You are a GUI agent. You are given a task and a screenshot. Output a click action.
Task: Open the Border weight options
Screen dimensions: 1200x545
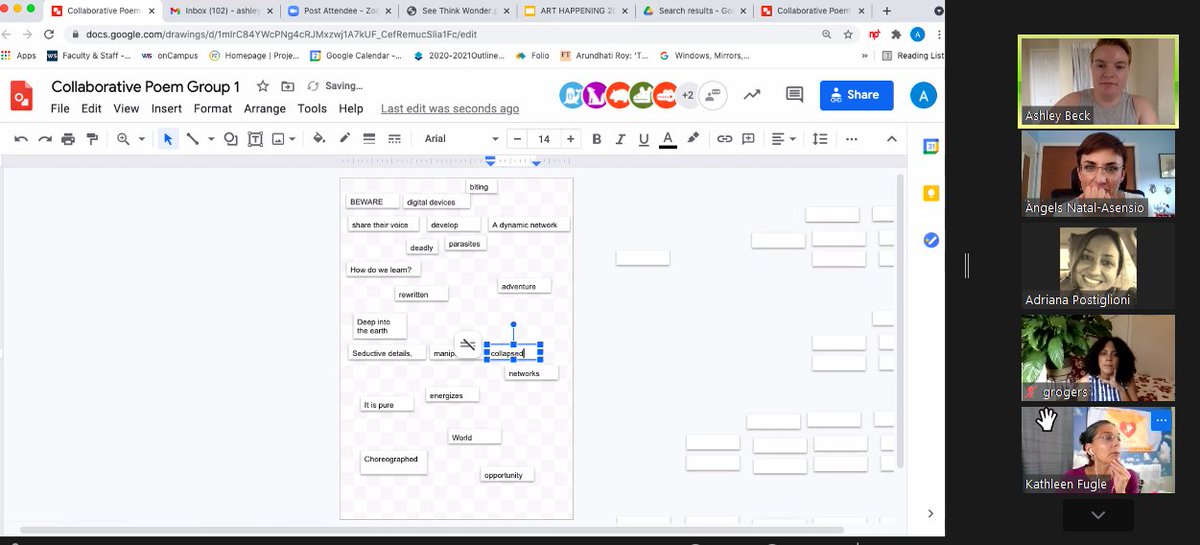pyautogui.click(x=369, y=139)
